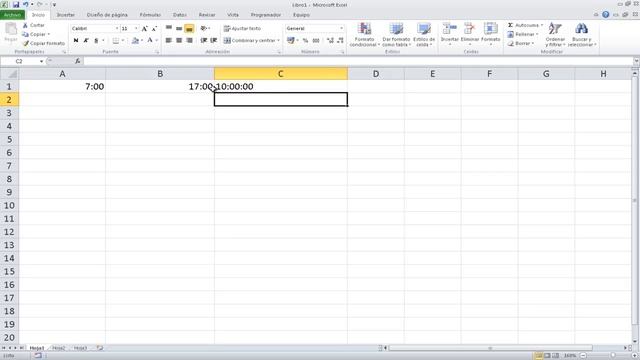This screenshot has width=640, height=360.
Task: Align text right
Action: [x=189, y=40]
